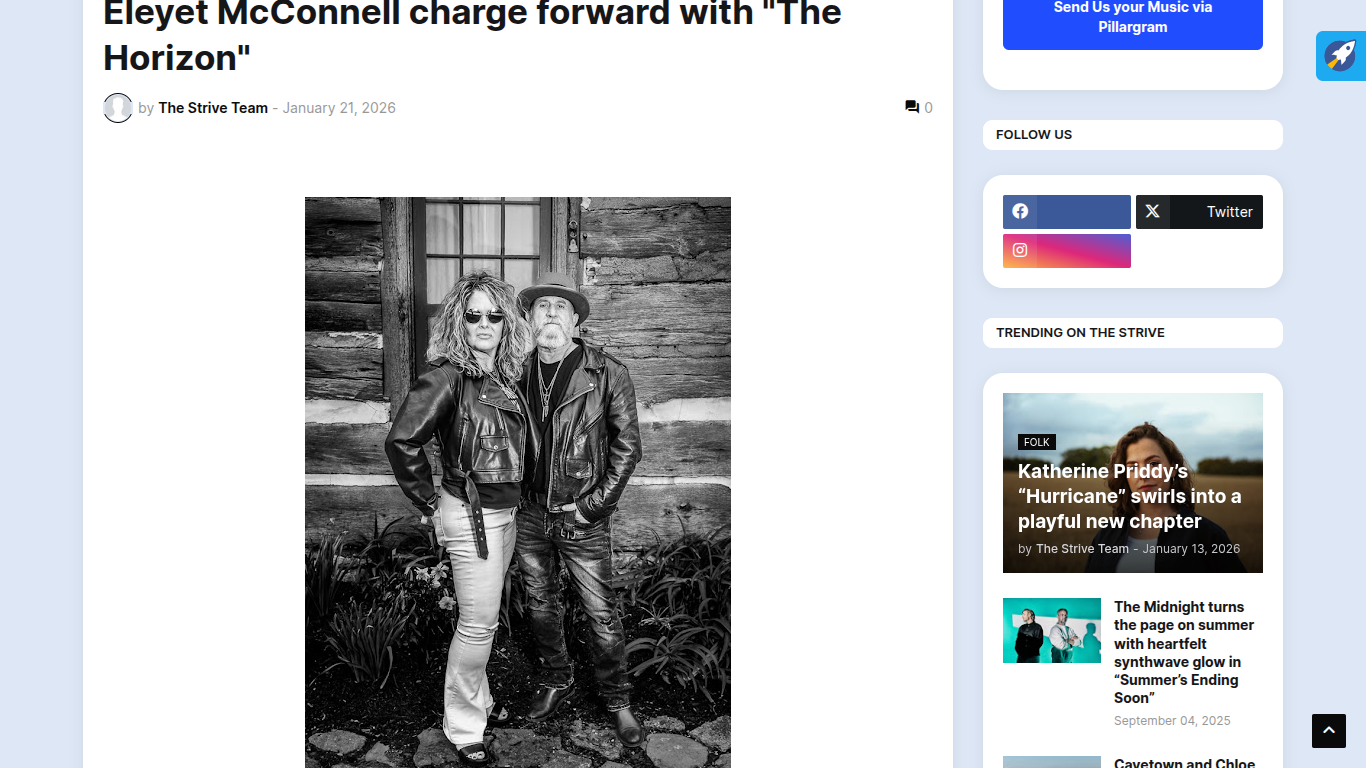The image size is (1366, 768).
Task: Click the black-and-white duo photo
Action: (518, 482)
